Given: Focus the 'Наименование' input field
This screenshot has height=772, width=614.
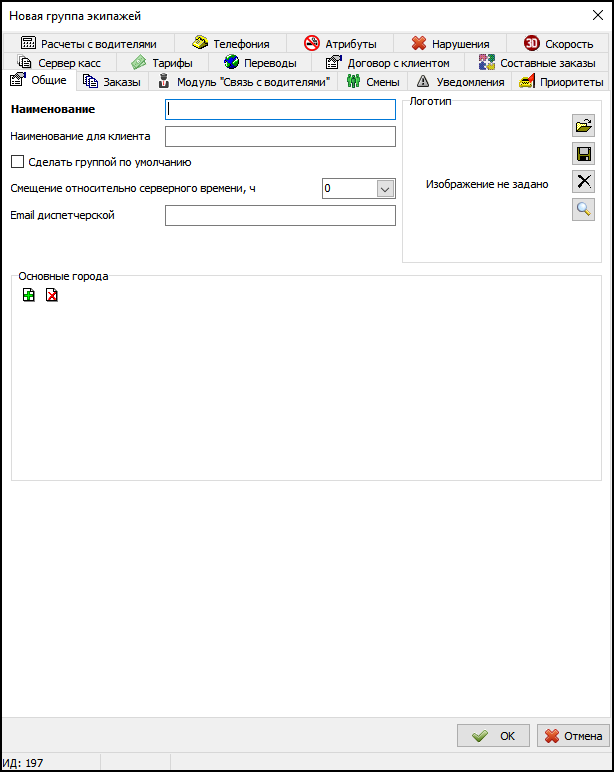Looking at the screenshot, I should tap(280, 110).
